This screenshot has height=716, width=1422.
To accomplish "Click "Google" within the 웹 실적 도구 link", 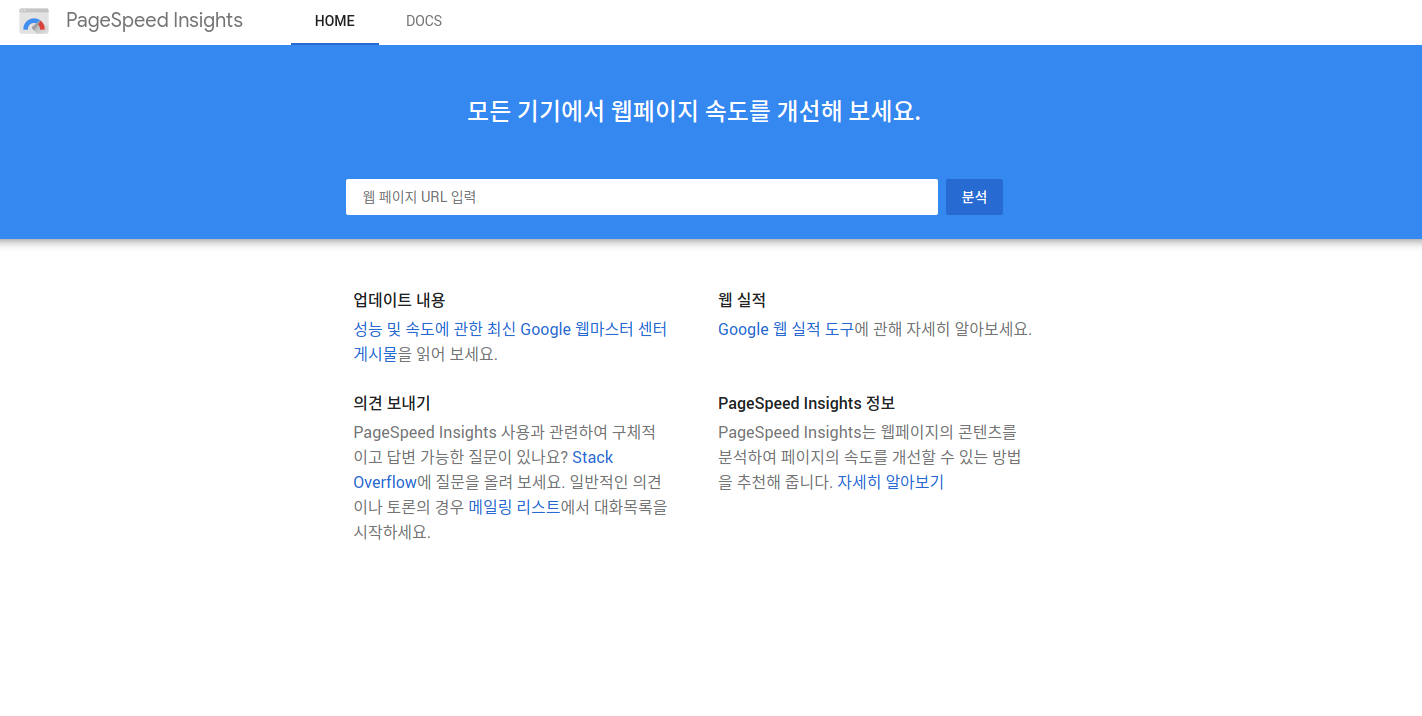I will click(x=742, y=328).
